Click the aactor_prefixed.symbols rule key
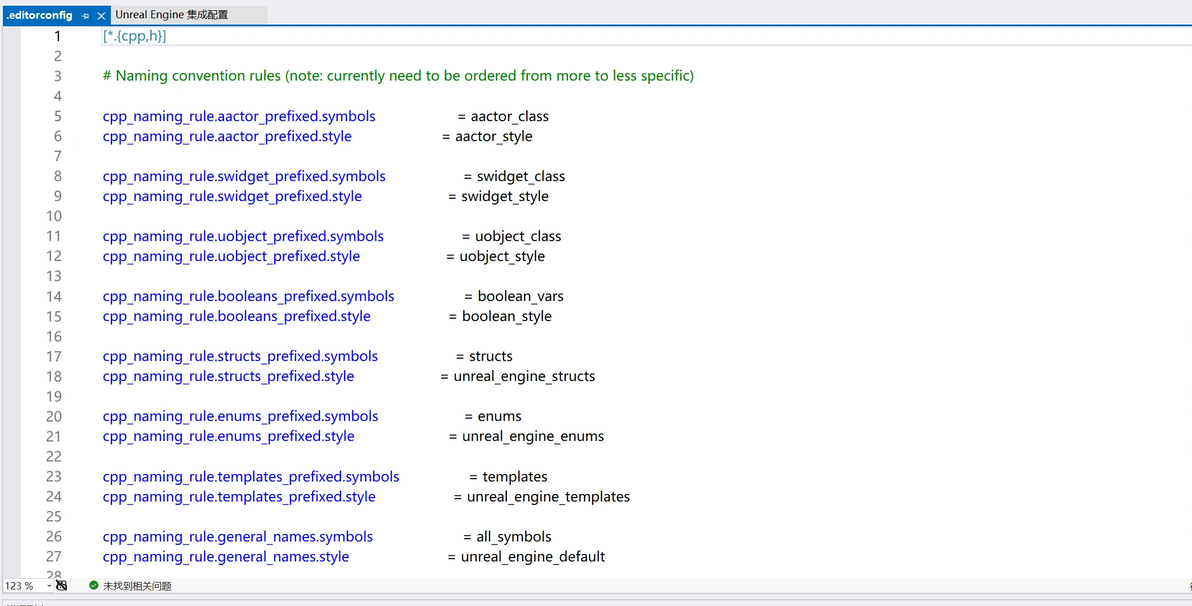 tap(239, 116)
